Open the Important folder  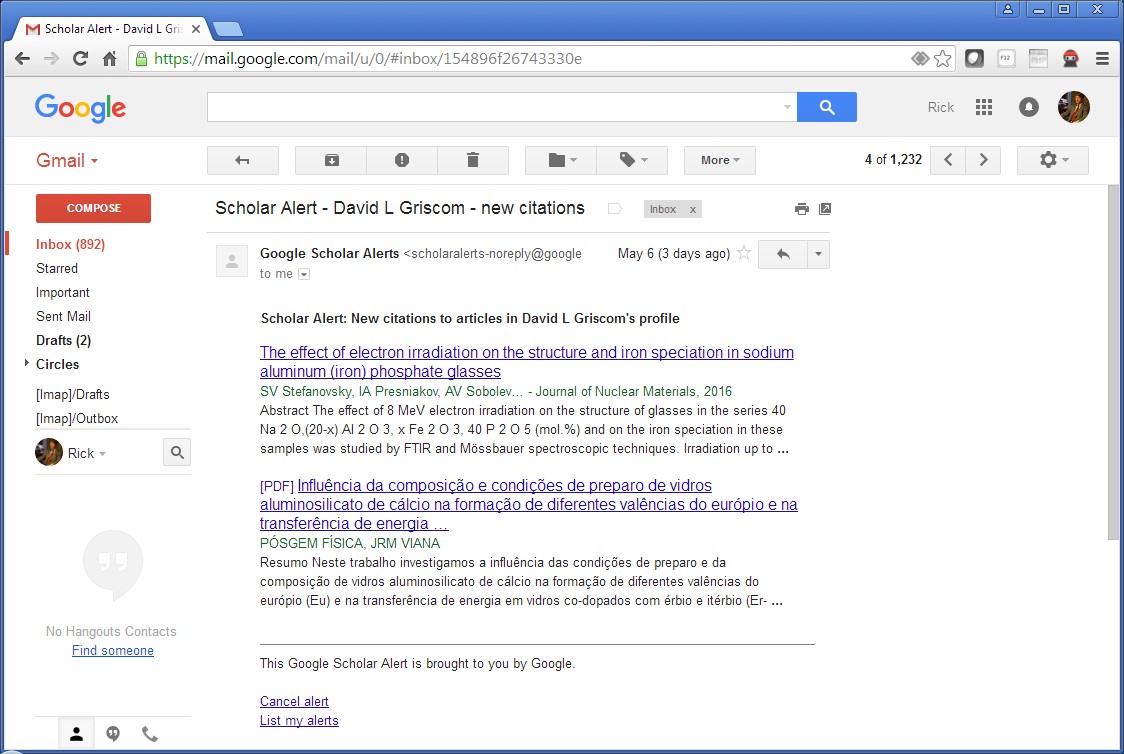[x=62, y=292]
